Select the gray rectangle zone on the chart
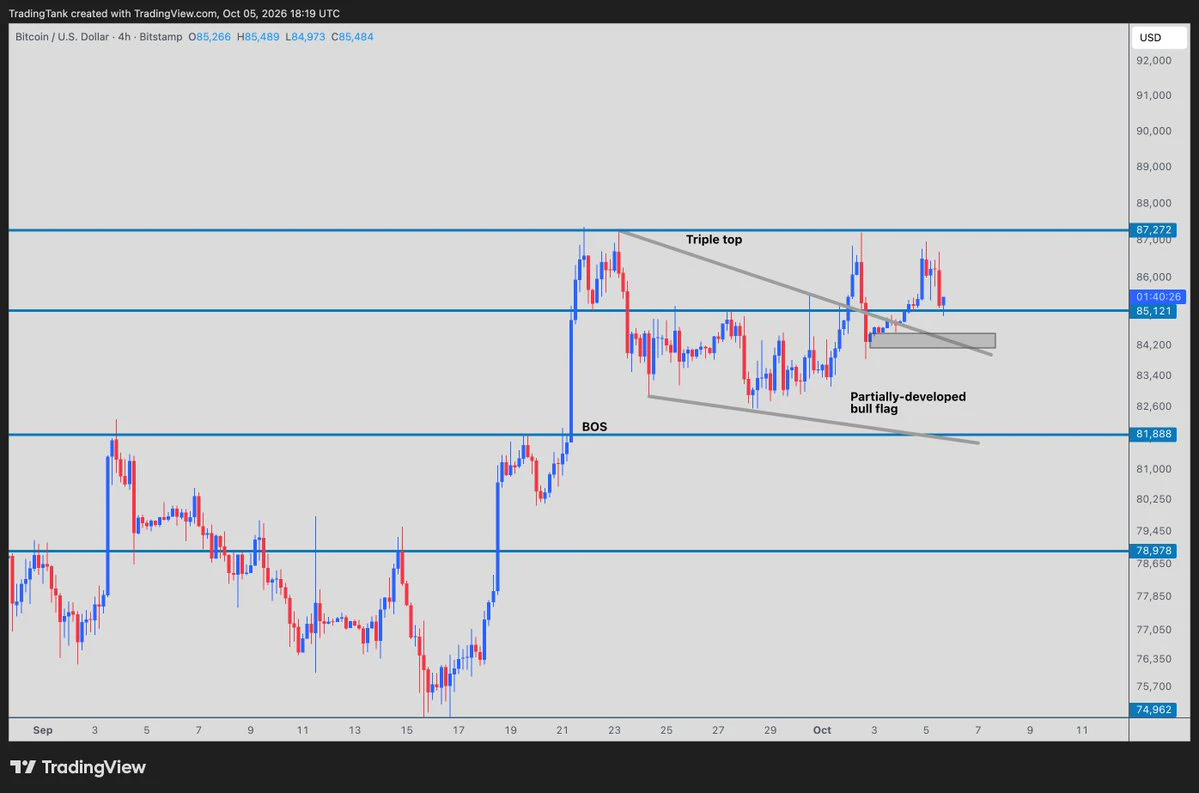This screenshot has height=793, width=1199. pos(932,341)
